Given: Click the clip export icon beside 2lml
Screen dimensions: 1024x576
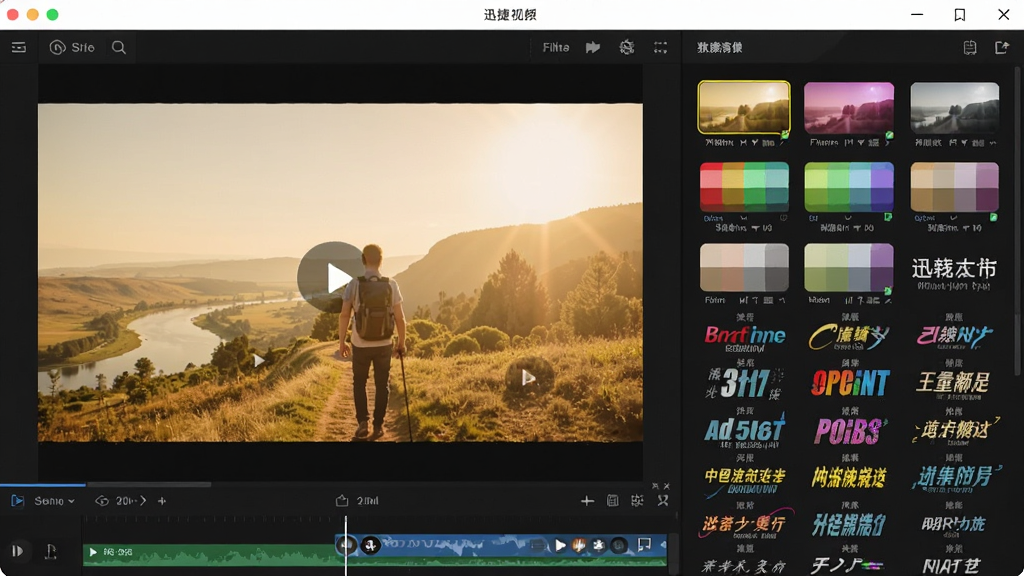Looking at the screenshot, I should [342, 501].
